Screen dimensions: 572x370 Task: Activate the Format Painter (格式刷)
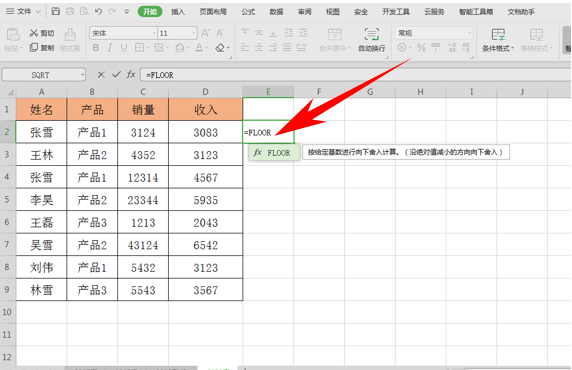click(70, 40)
